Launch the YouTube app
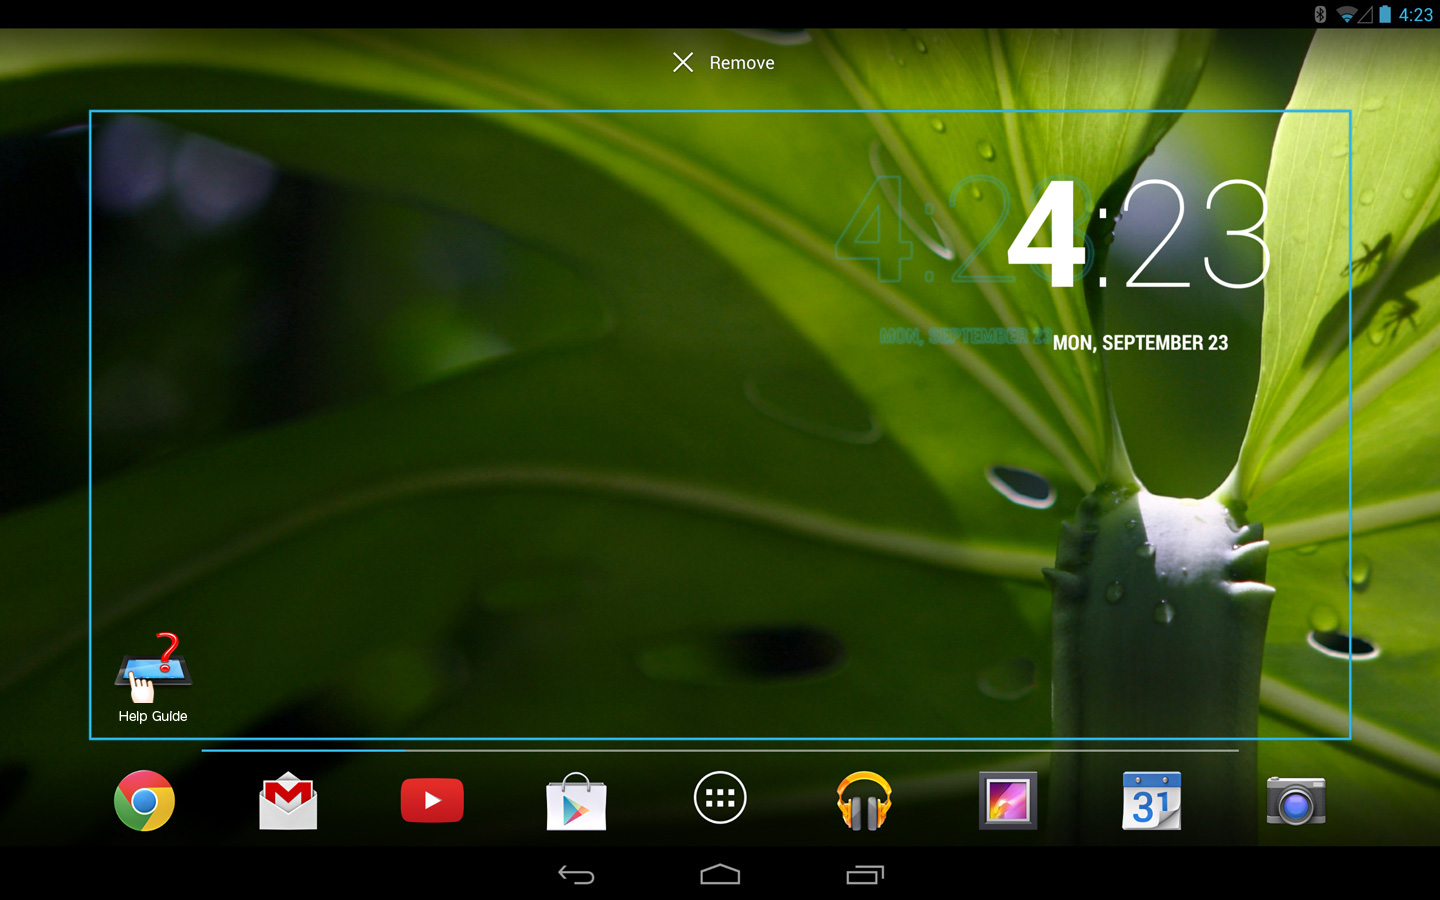Screen dimensions: 1440x900 point(432,800)
